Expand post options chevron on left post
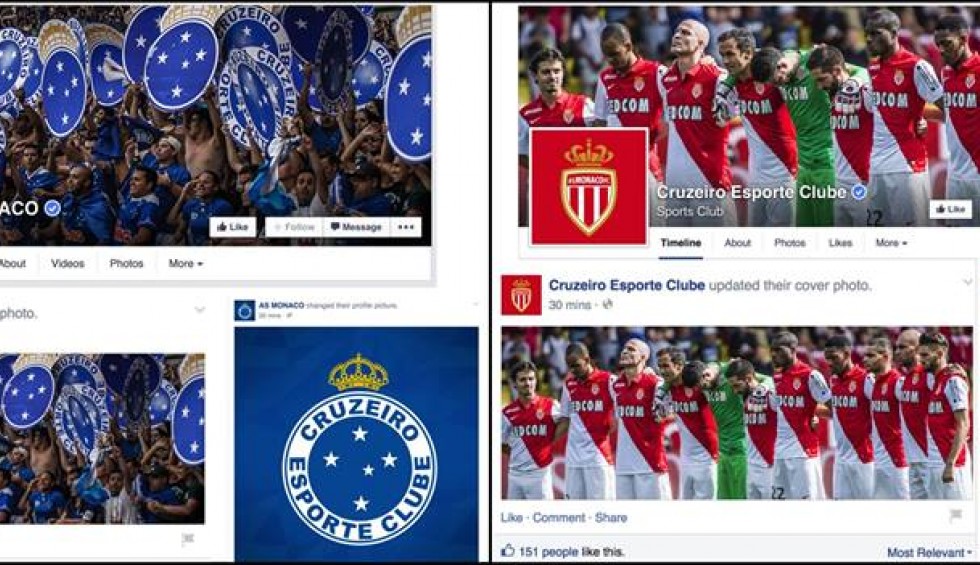This screenshot has width=980, height=565. tap(199, 309)
